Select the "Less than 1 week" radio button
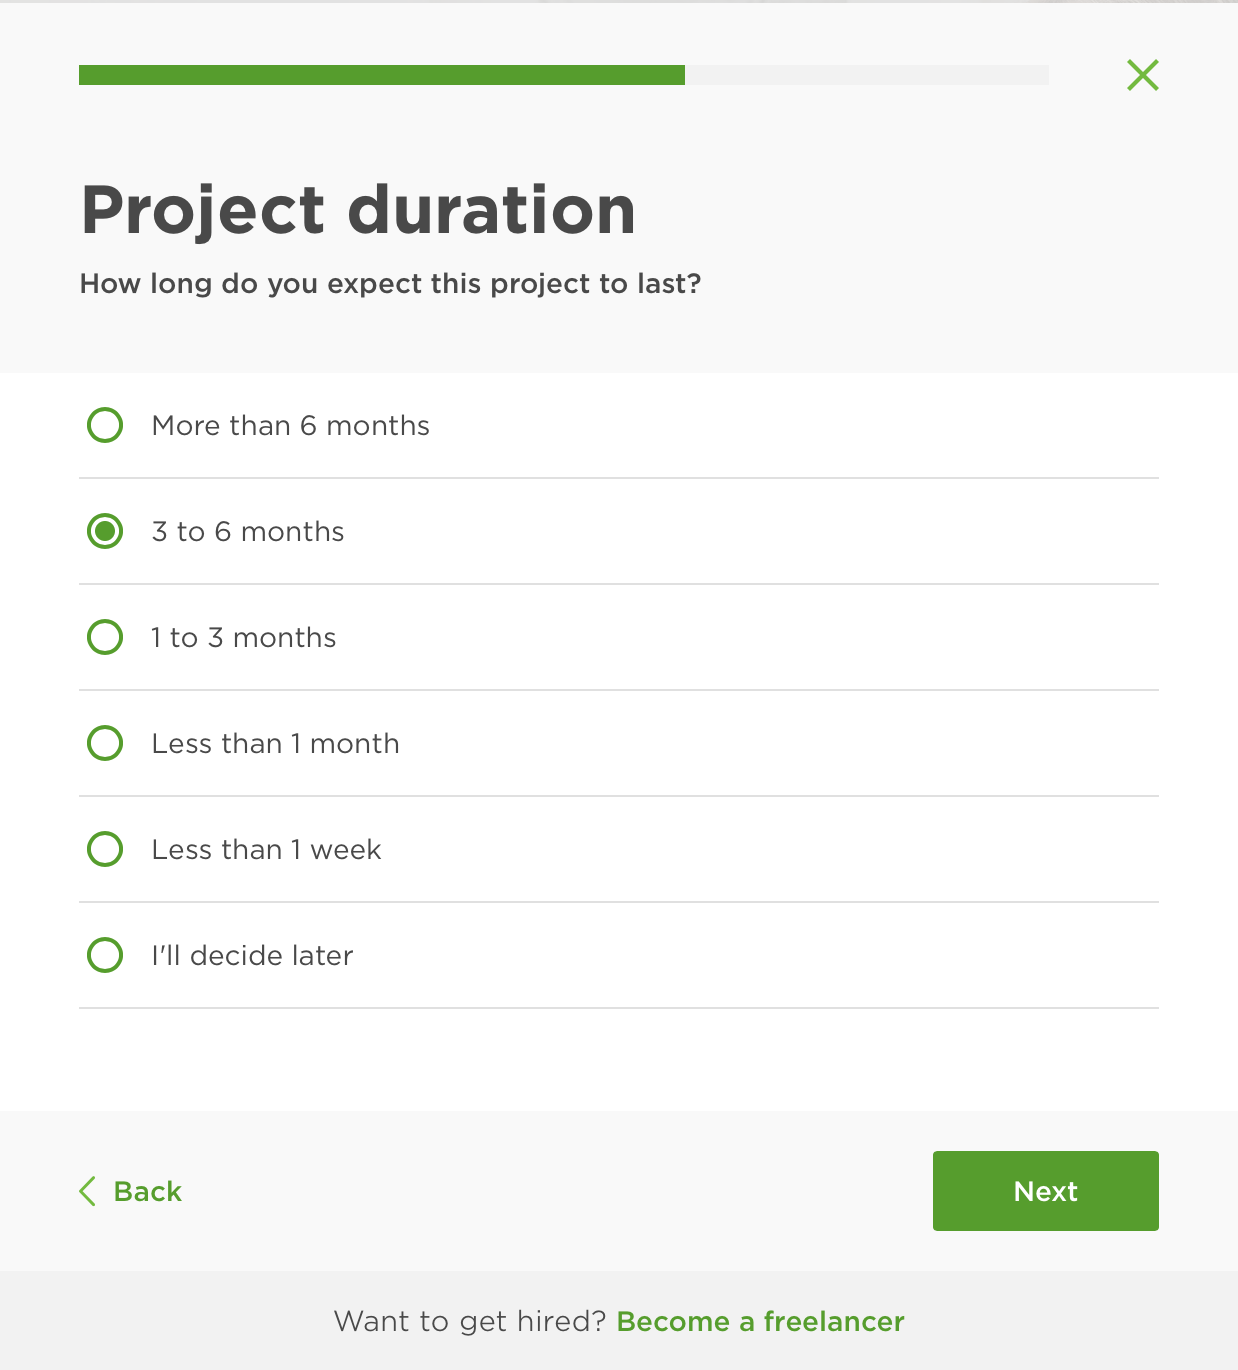This screenshot has width=1238, height=1370. [105, 849]
